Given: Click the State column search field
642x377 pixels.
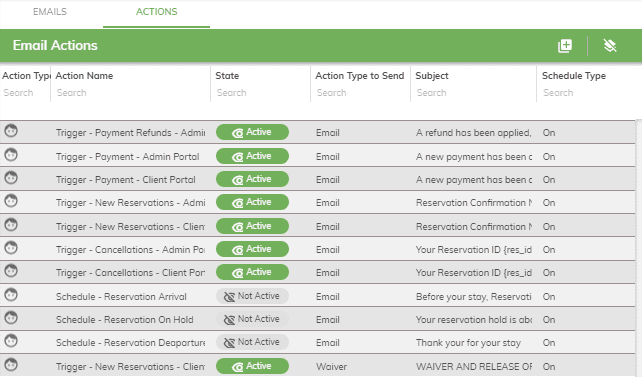Looking at the screenshot, I should [260, 93].
